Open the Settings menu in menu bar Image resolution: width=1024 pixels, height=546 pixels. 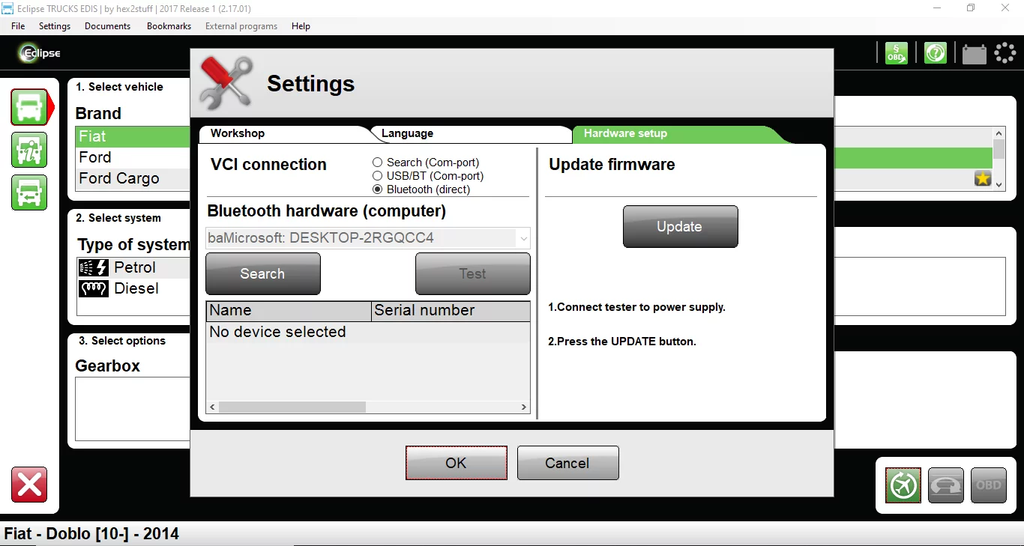tap(54, 26)
